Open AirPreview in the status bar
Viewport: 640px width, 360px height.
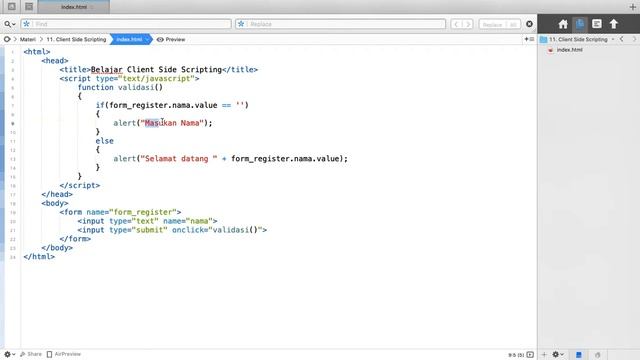click(64, 354)
